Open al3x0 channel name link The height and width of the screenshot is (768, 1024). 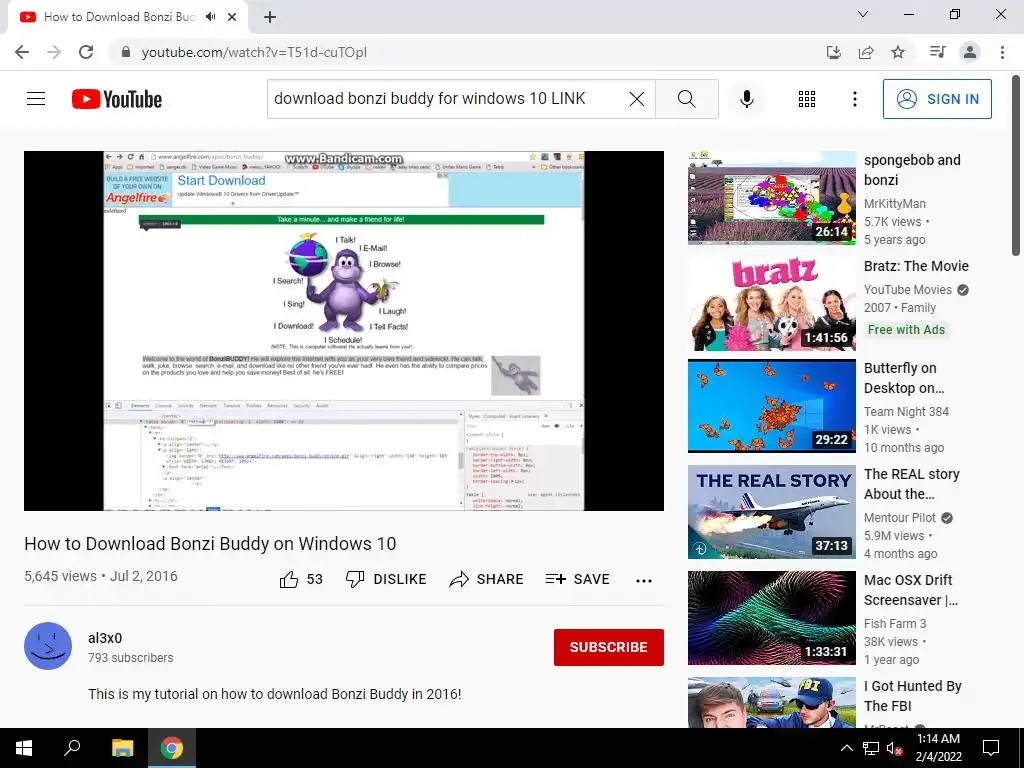(105, 638)
